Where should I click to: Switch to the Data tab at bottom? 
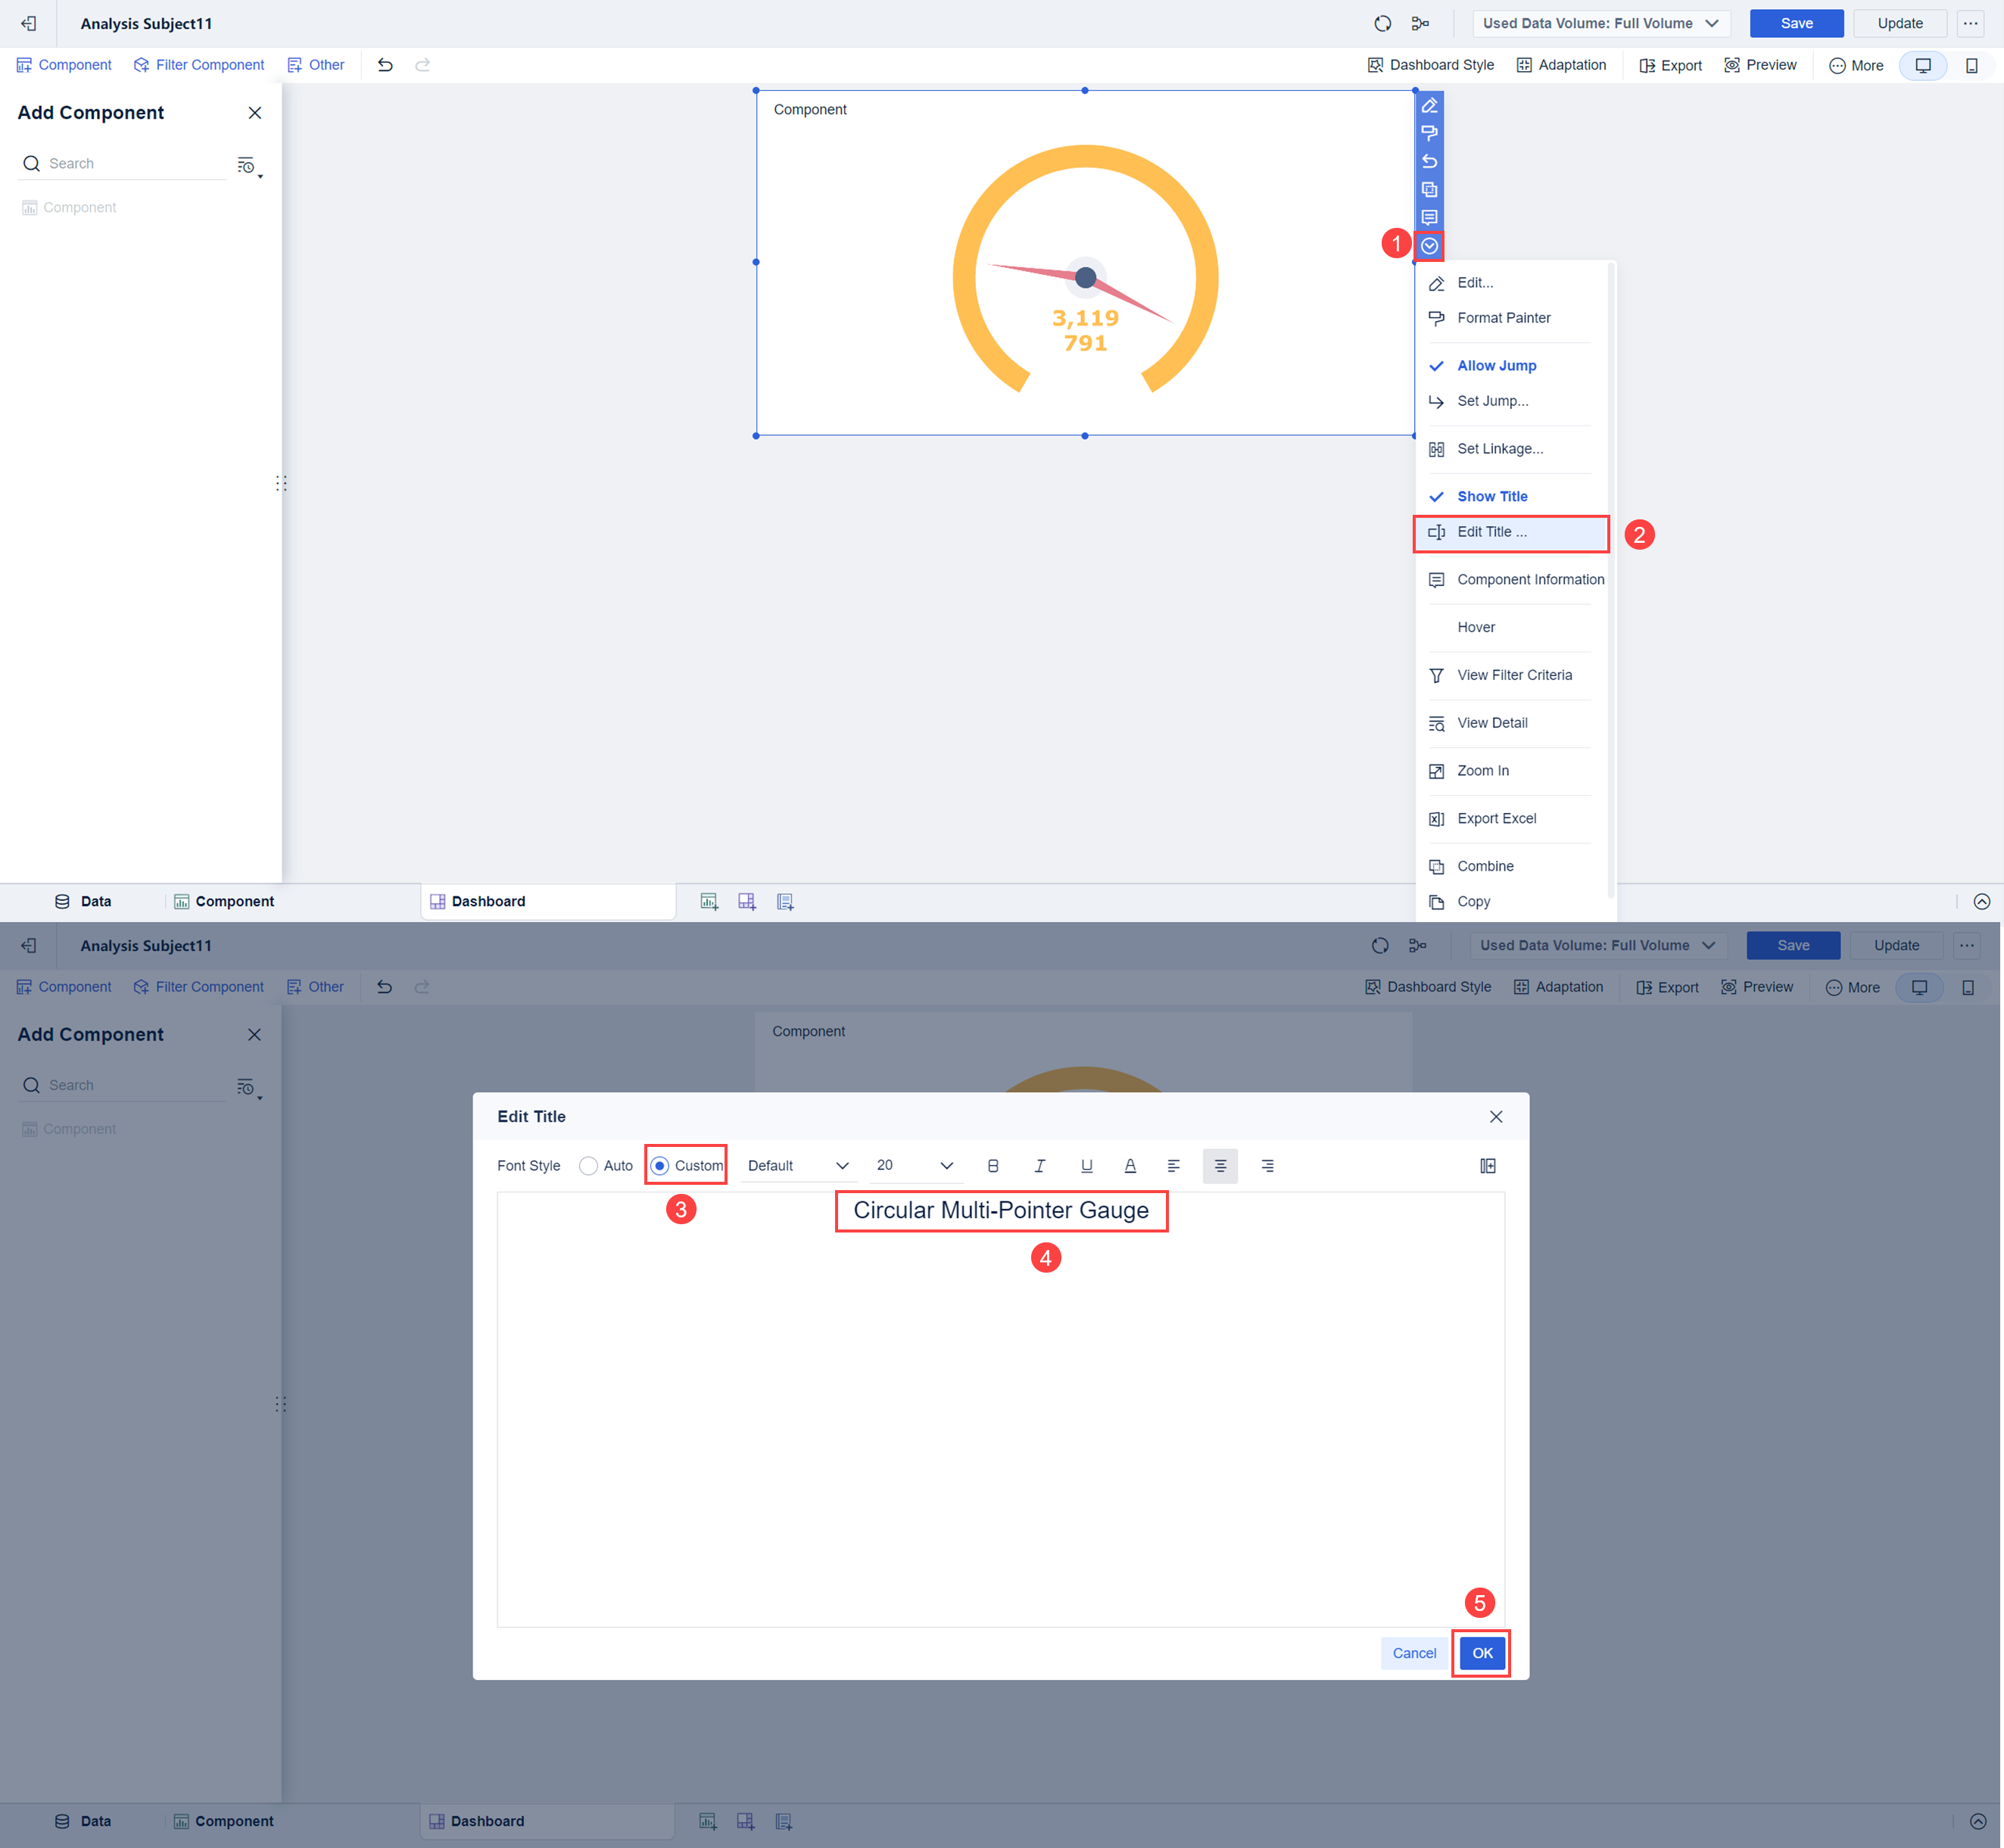[x=84, y=900]
